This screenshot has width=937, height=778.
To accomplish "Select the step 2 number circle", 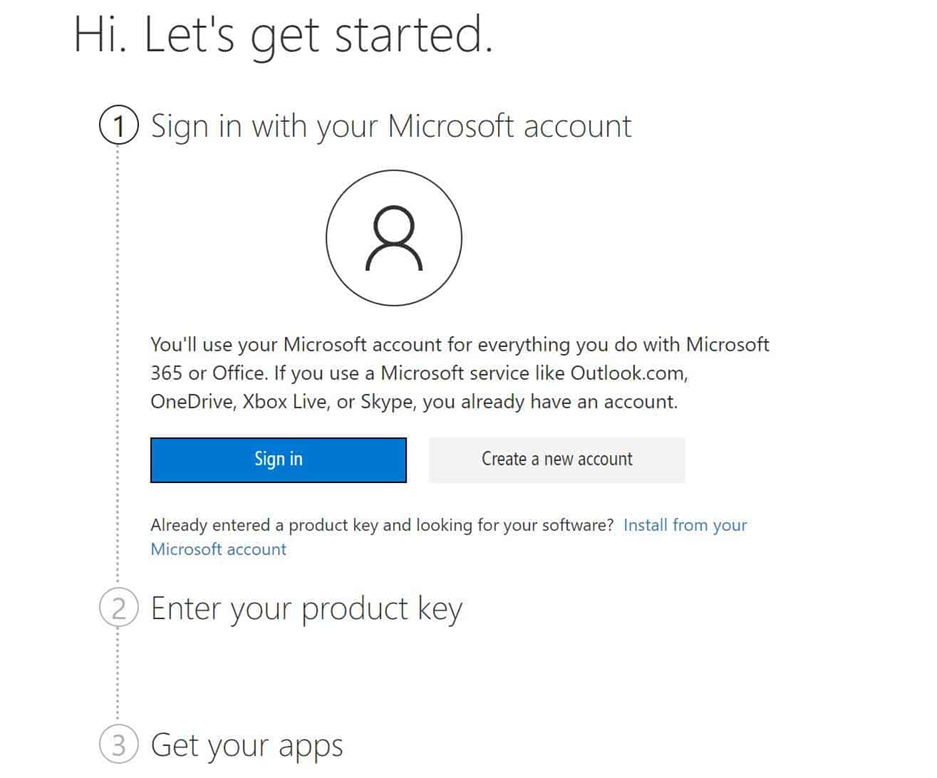I will click(x=118, y=608).
